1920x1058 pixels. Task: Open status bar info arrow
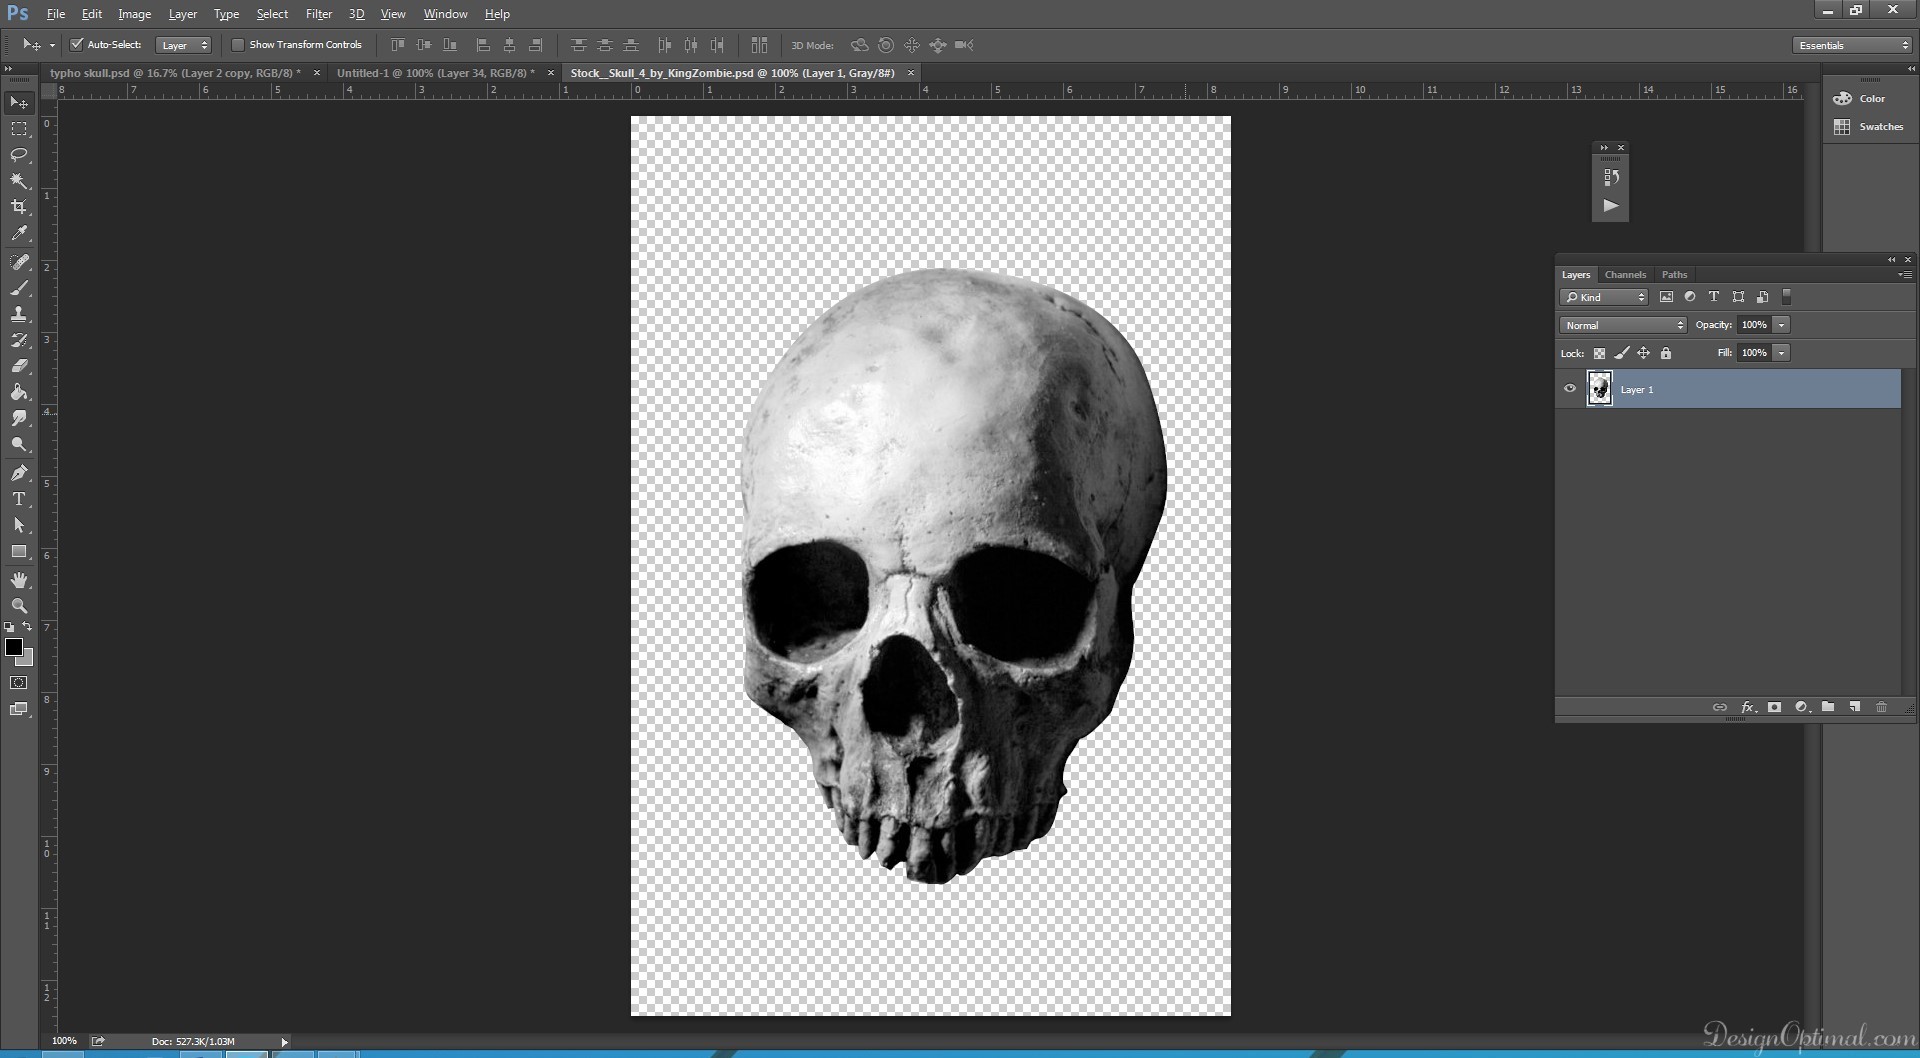(284, 1041)
